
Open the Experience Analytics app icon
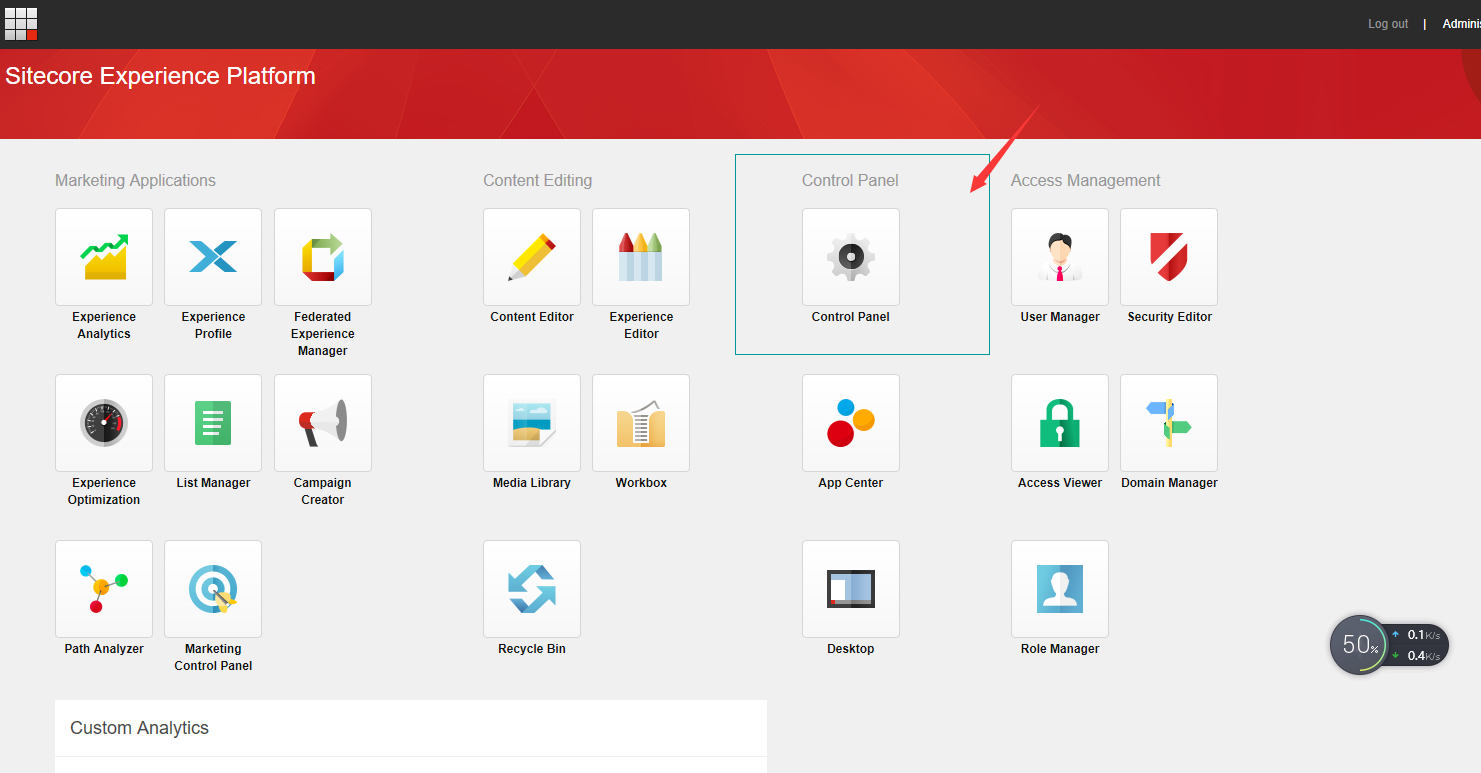point(104,257)
